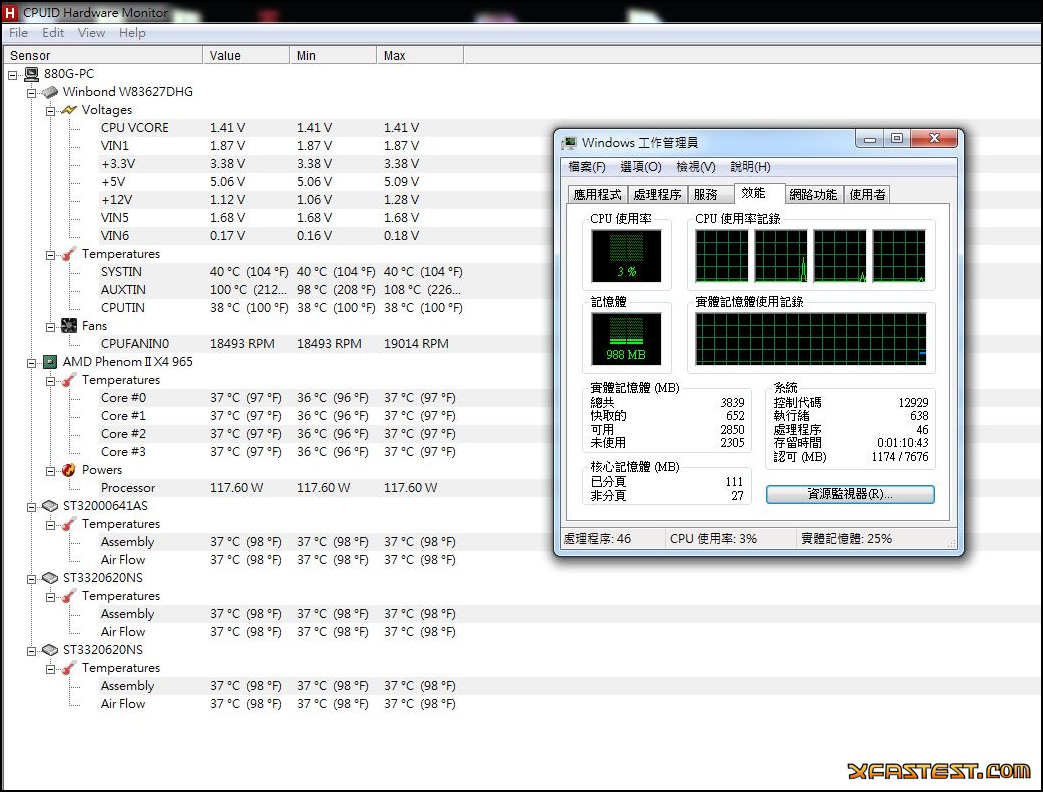Click the Fans fan icon
Viewport: 1043px width, 792px height.
(69, 326)
